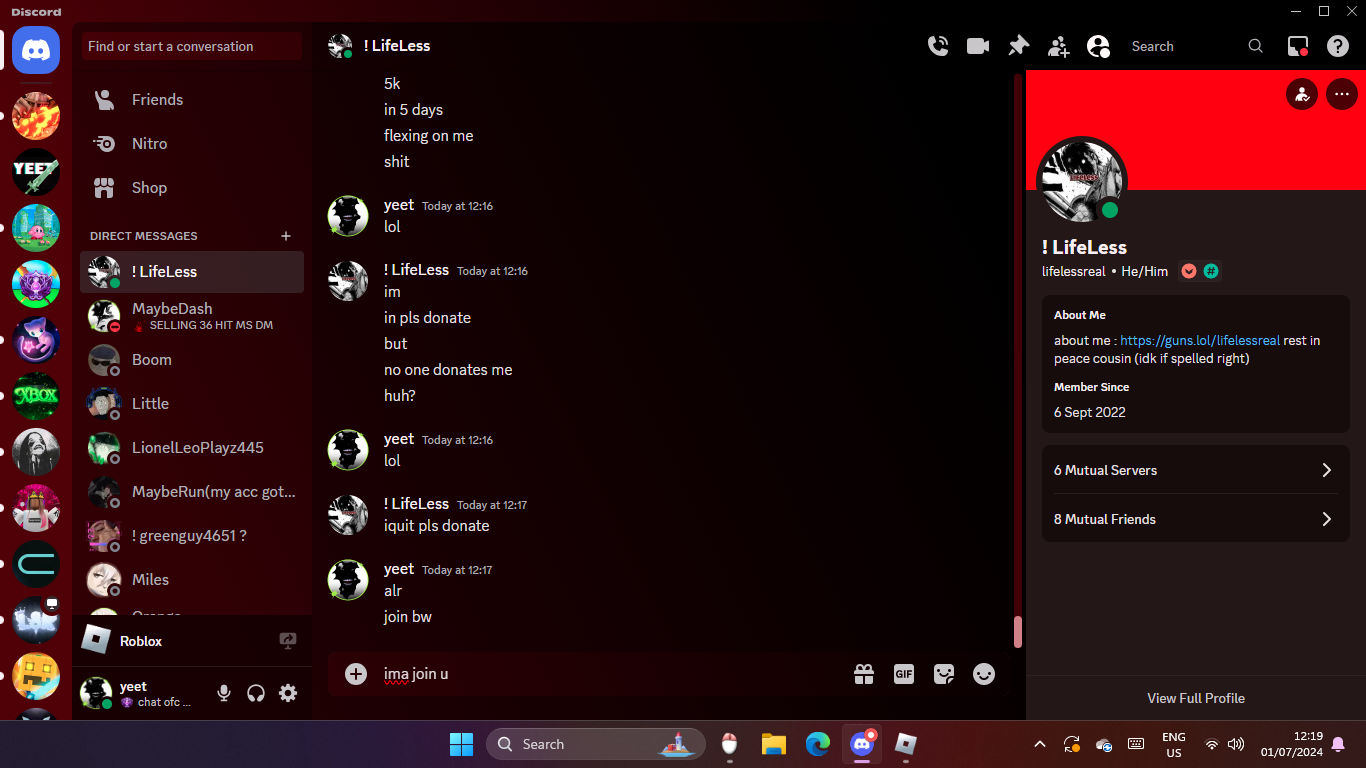This screenshot has height=768, width=1366.
Task: Hide the user profile panel
Action: pyautogui.click(x=1098, y=46)
